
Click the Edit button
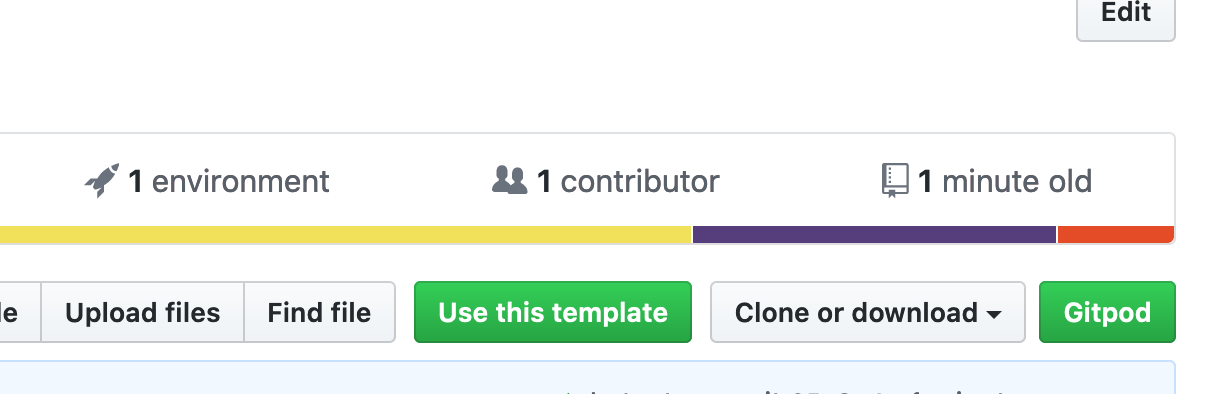click(1126, 14)
